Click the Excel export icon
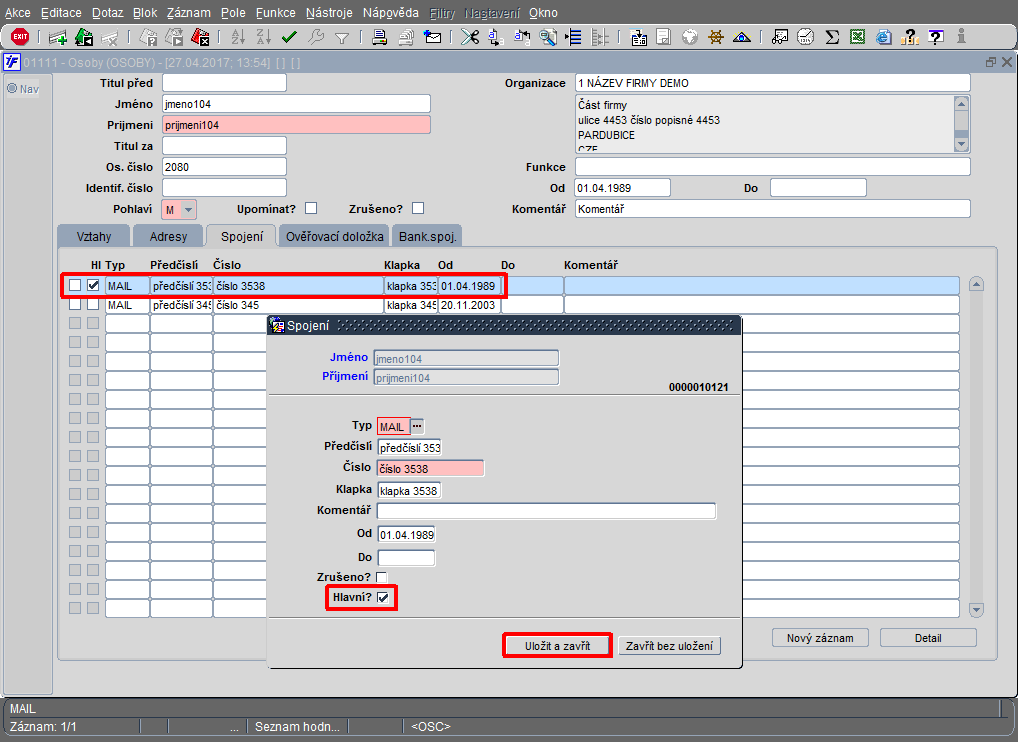 pos(858,38)
